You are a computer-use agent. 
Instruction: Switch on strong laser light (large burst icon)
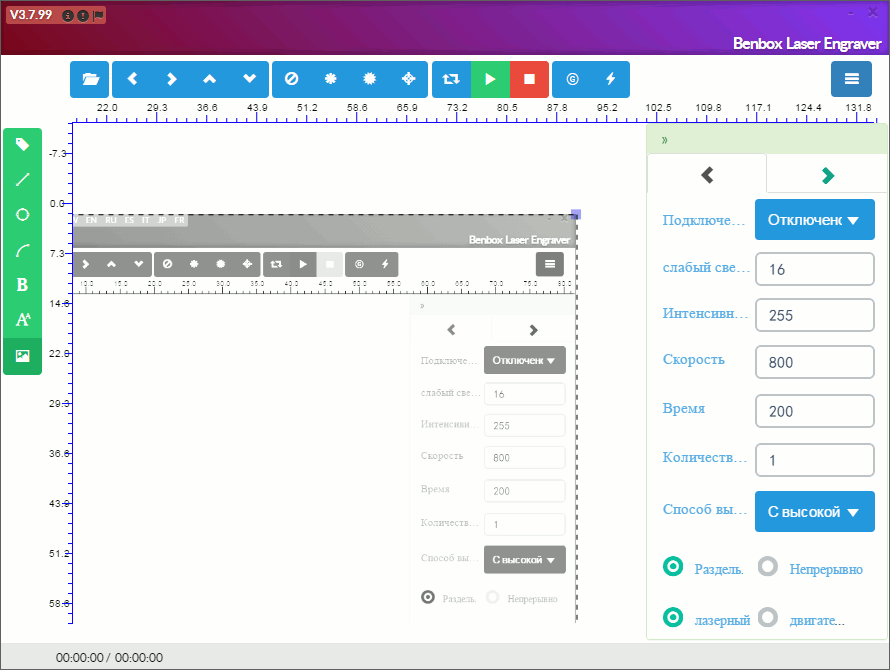[370, 79]
